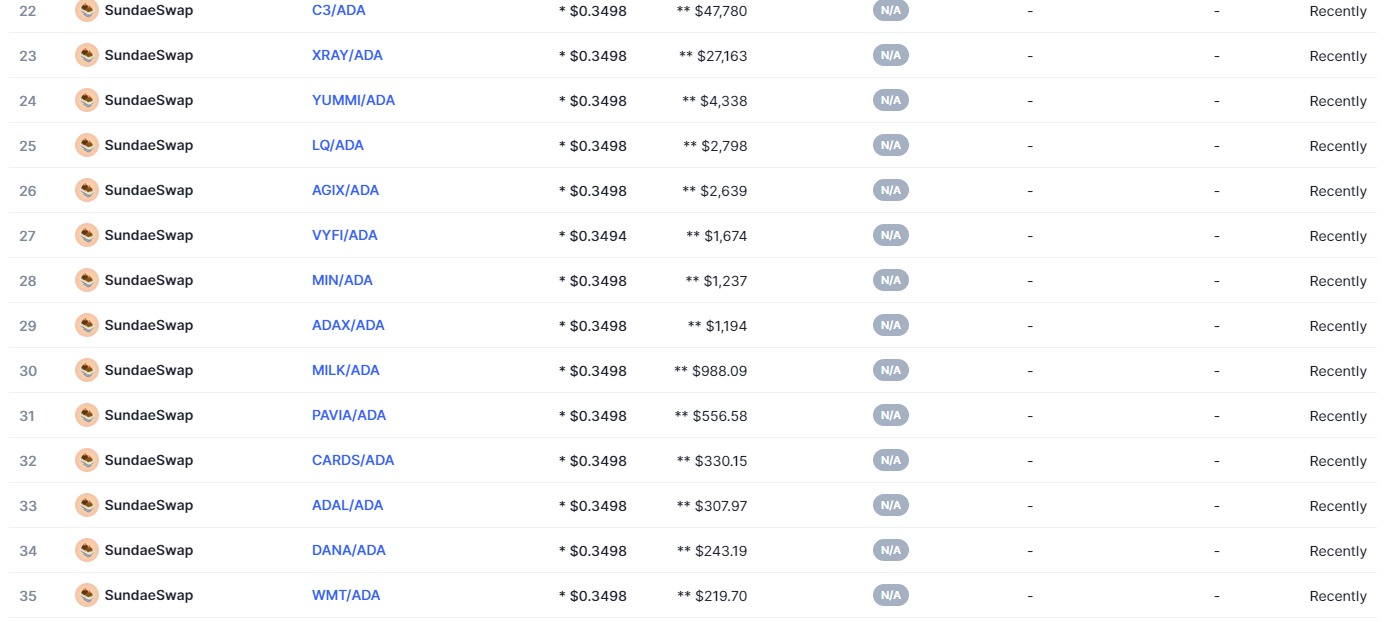Select the SundaeSwap icon in row 34
This screenshot has height=622, width=1385.
[87, 550]
